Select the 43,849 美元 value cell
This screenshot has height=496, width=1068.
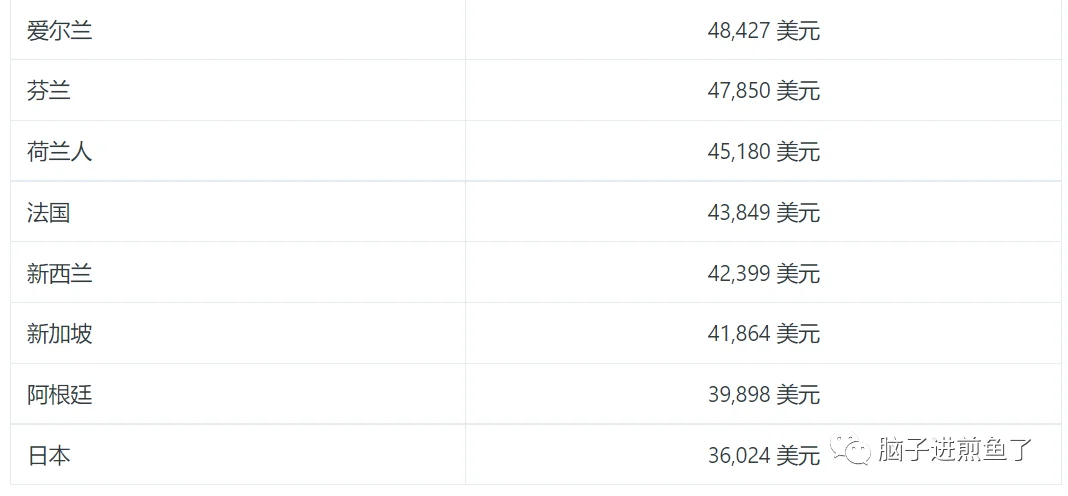[x=764, y=211]
